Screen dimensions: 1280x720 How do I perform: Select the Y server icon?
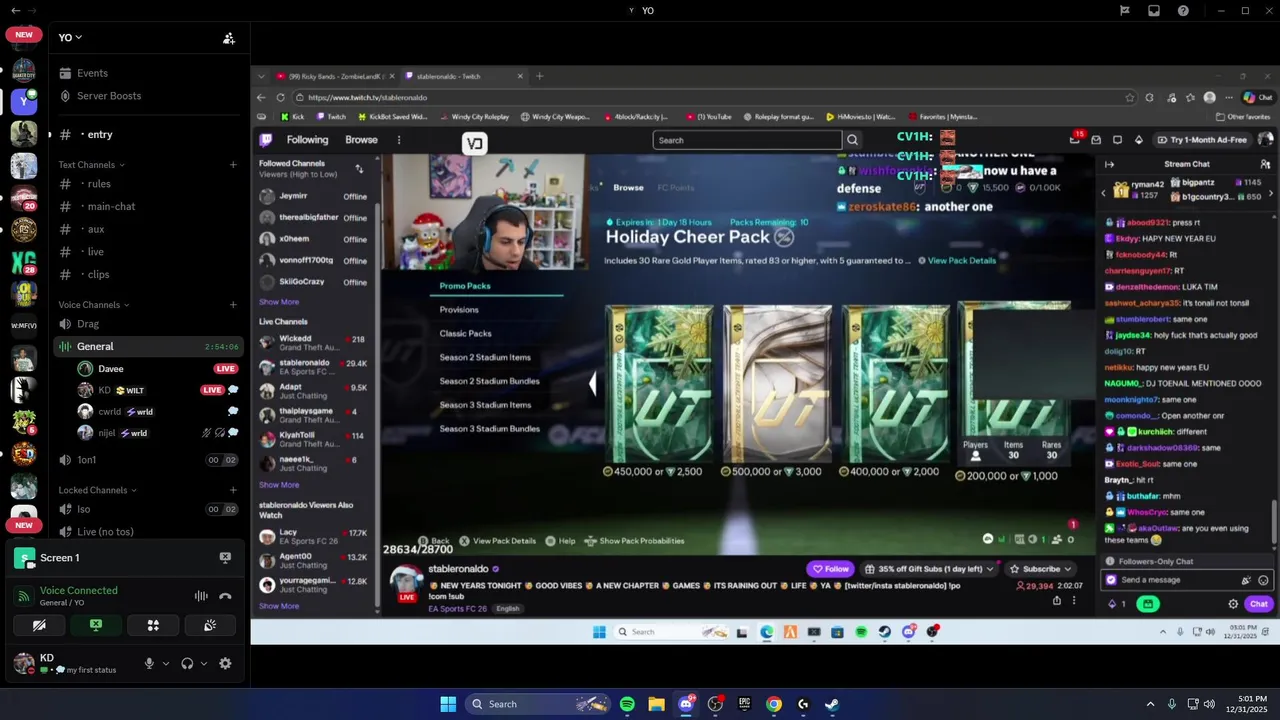(24, 102)
